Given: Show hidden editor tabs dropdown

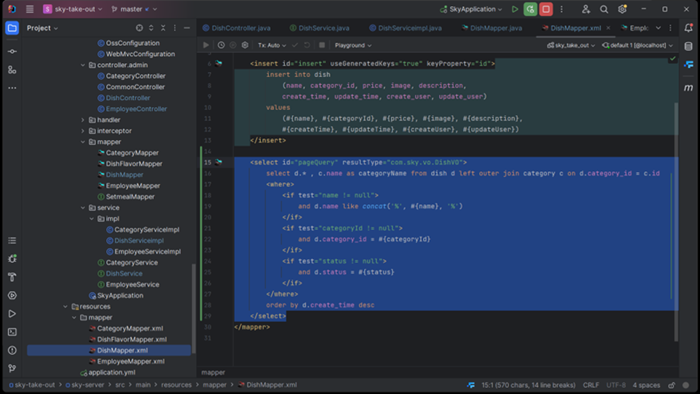Looking at the screenshot, I should tap(658, 28).
